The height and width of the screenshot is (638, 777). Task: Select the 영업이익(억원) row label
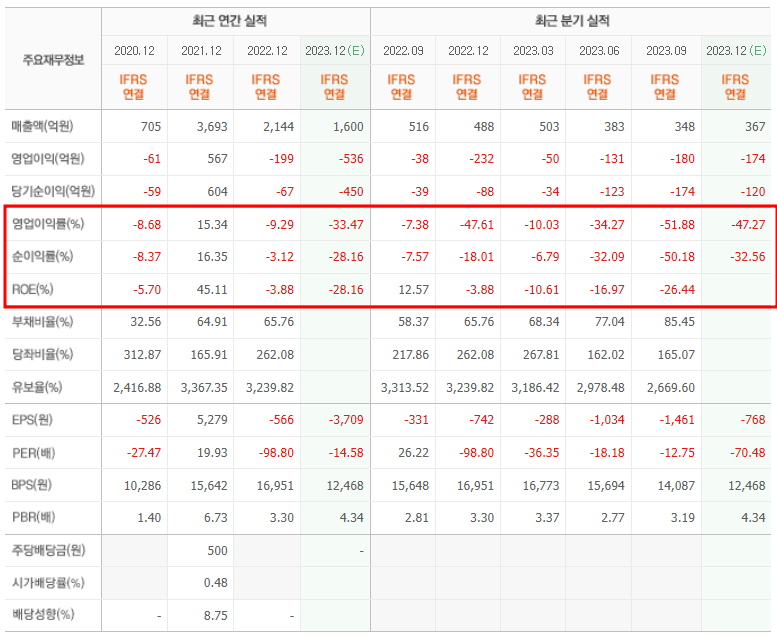(x=48, y=159)
